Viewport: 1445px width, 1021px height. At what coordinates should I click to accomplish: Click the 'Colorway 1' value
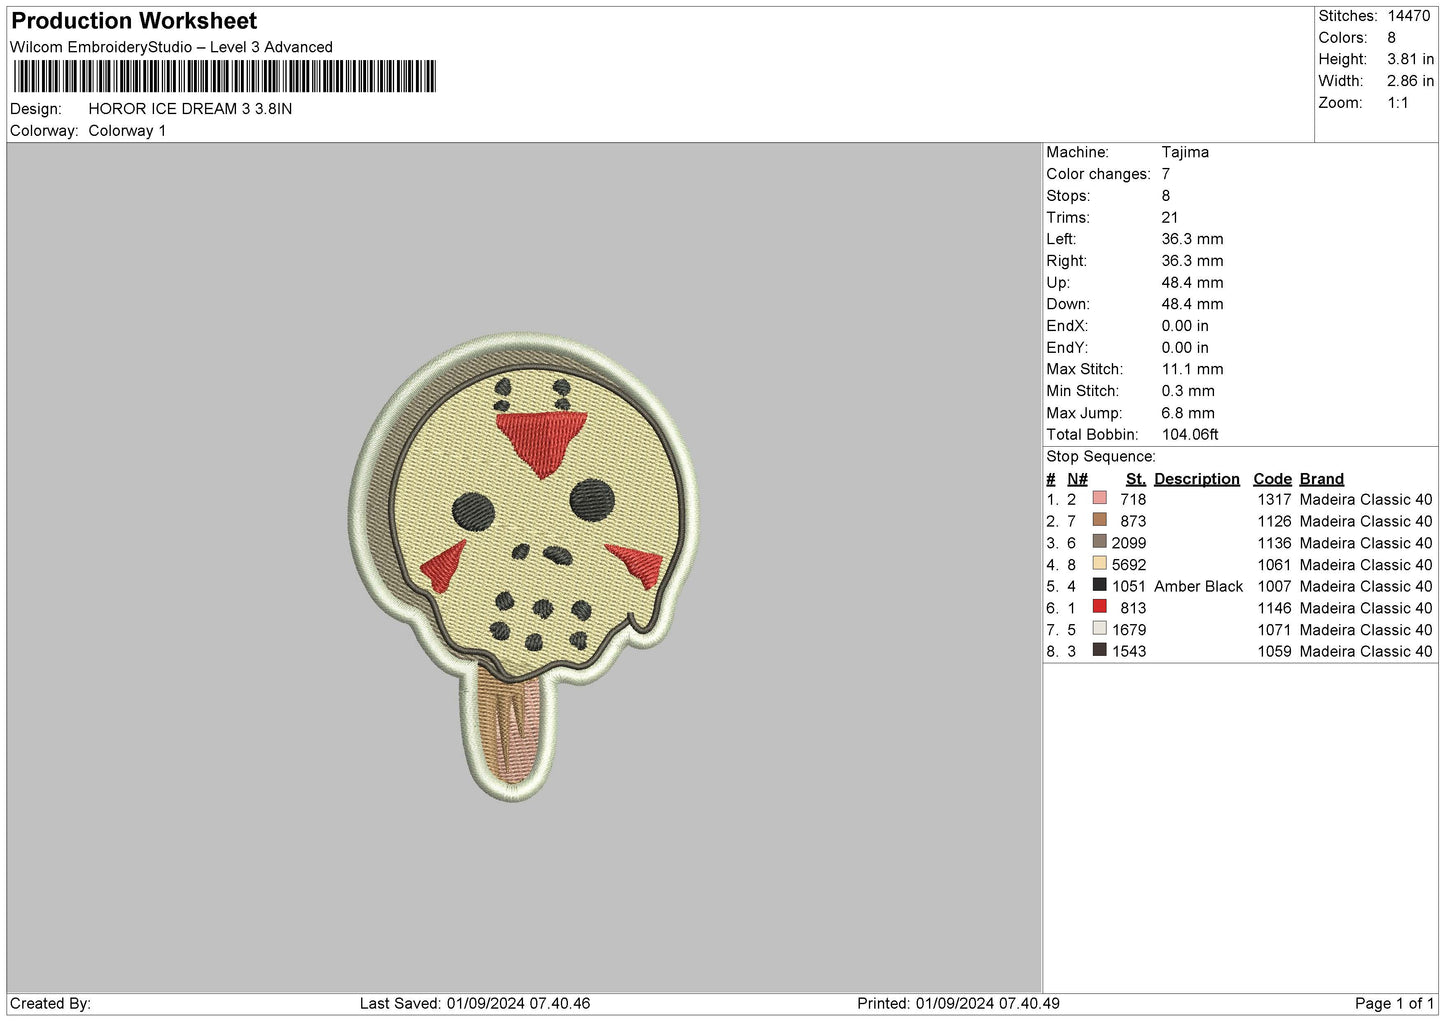click(x=127, y=131)
